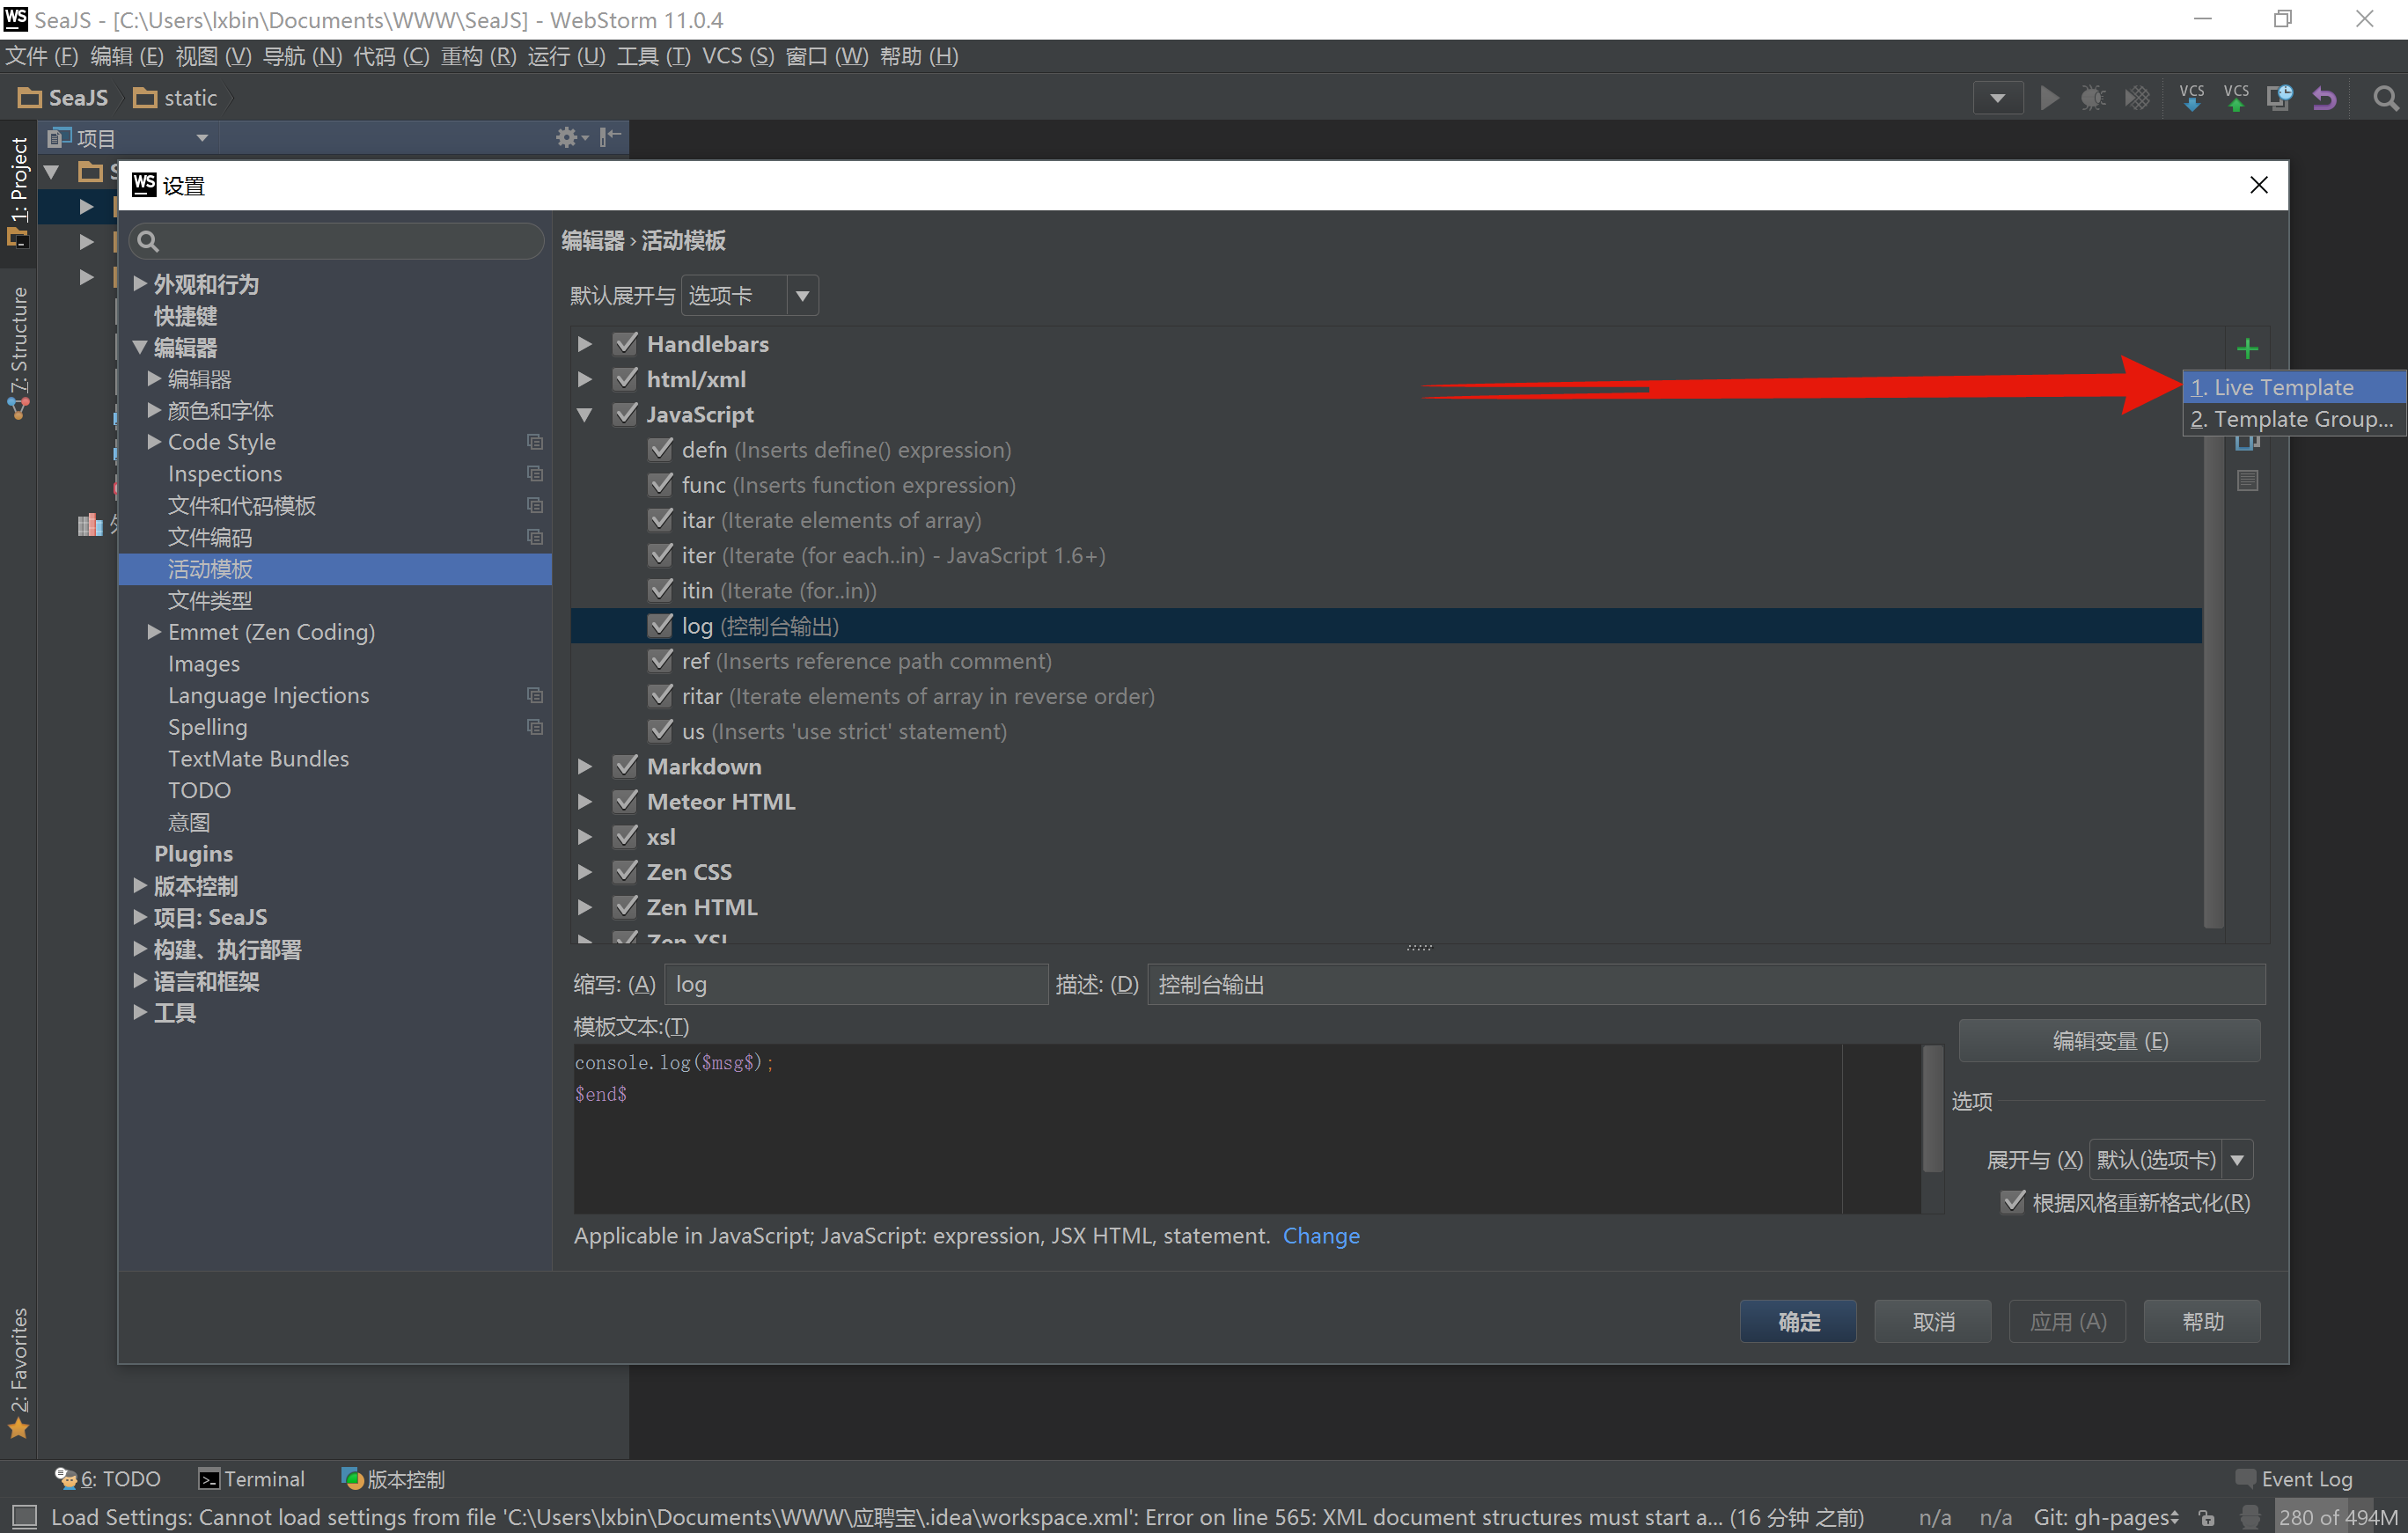Expand Emmet (Zen Coding) settings node
Screen dimensions: 2408x1533
click(154, 632)
